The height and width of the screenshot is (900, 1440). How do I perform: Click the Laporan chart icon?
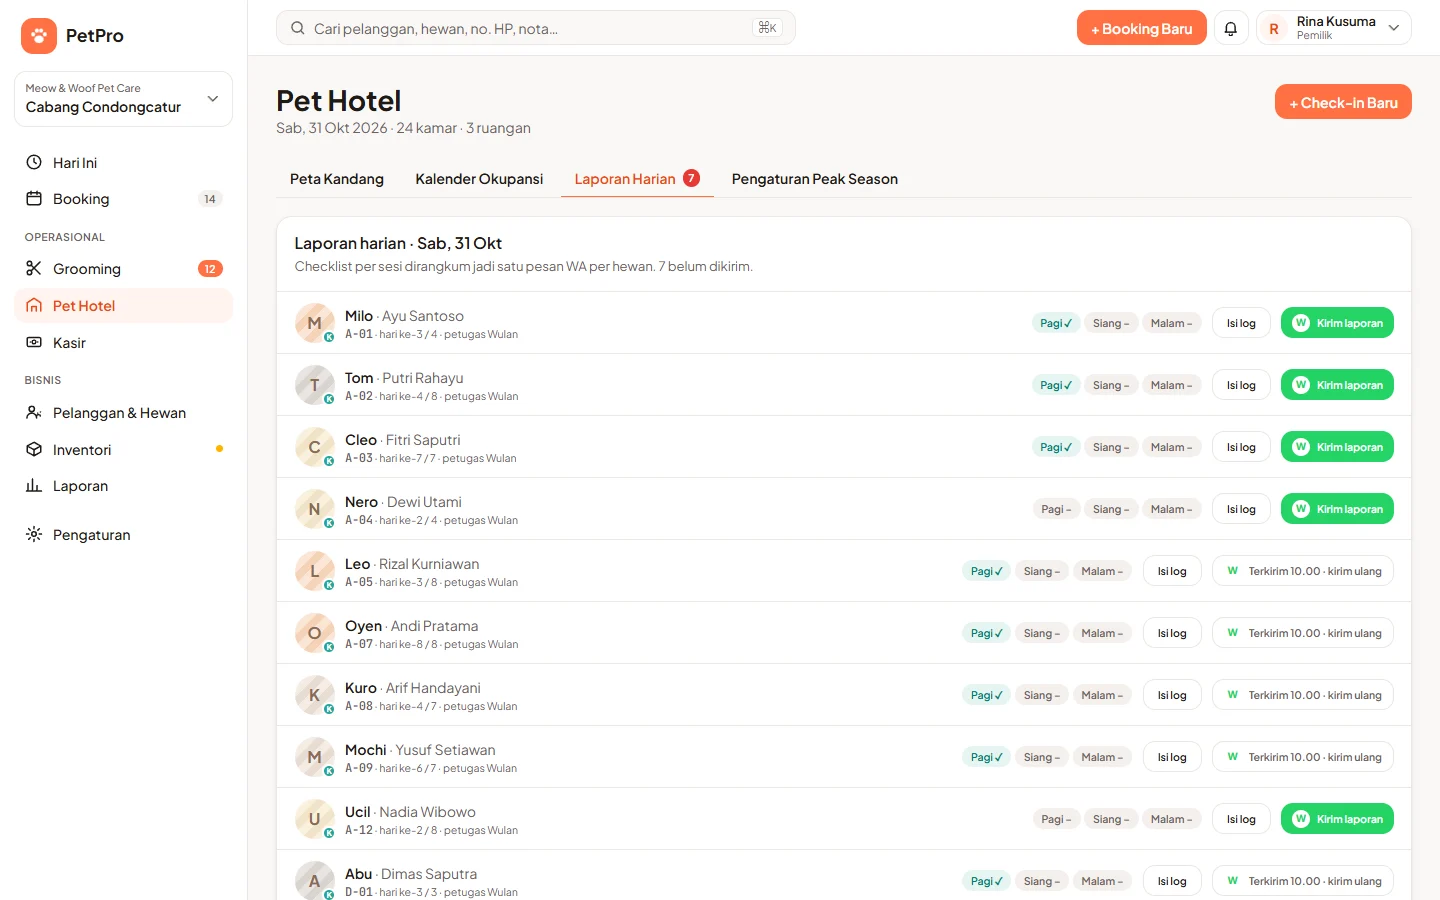(x=34, y=485)
